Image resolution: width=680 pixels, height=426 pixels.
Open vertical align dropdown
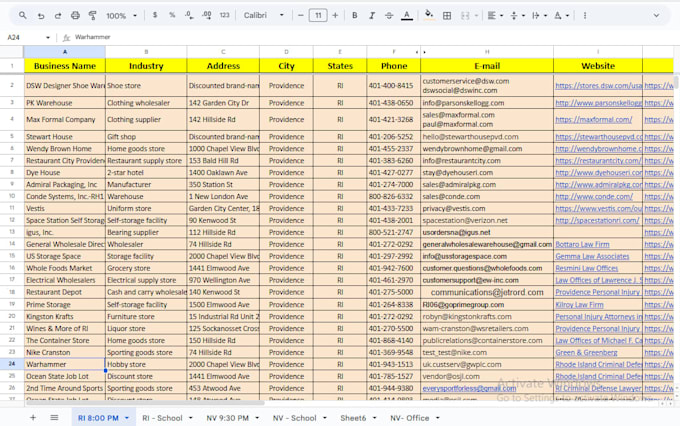click(517, 16)
